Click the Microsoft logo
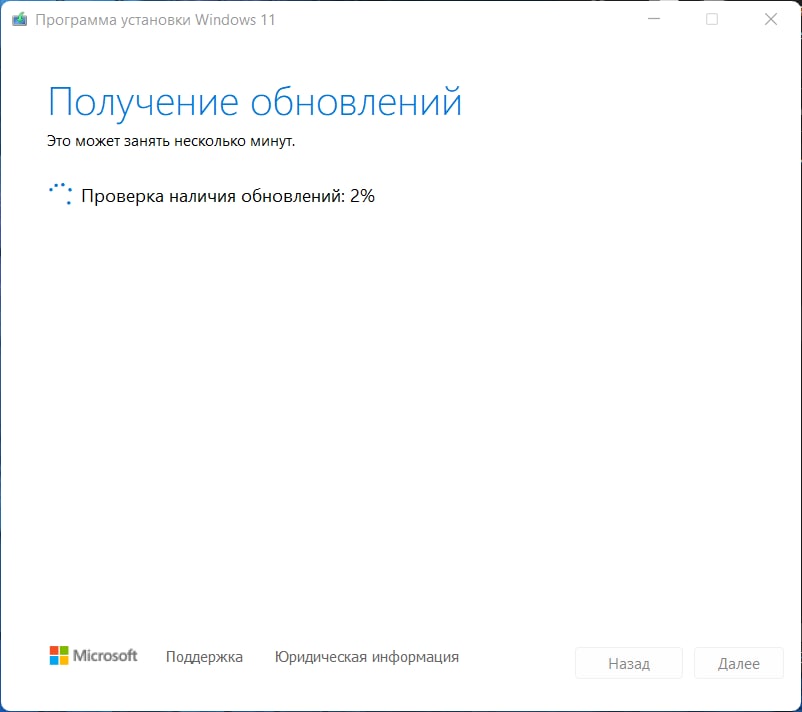This screenshot has height=712, width=802. tap(93, 656)
